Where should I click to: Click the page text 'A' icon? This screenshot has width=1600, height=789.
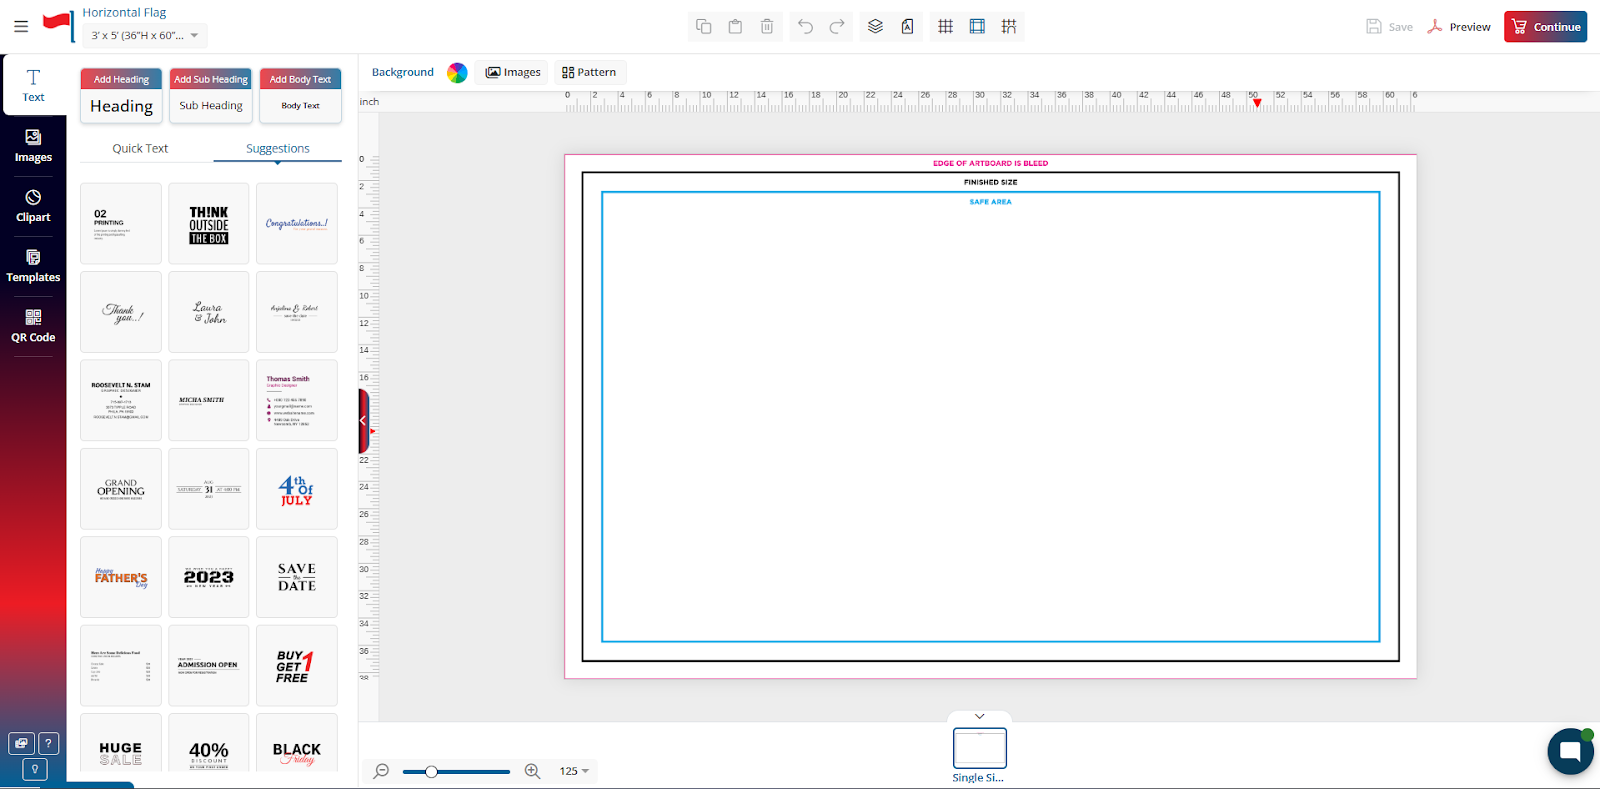click(907, 27)
